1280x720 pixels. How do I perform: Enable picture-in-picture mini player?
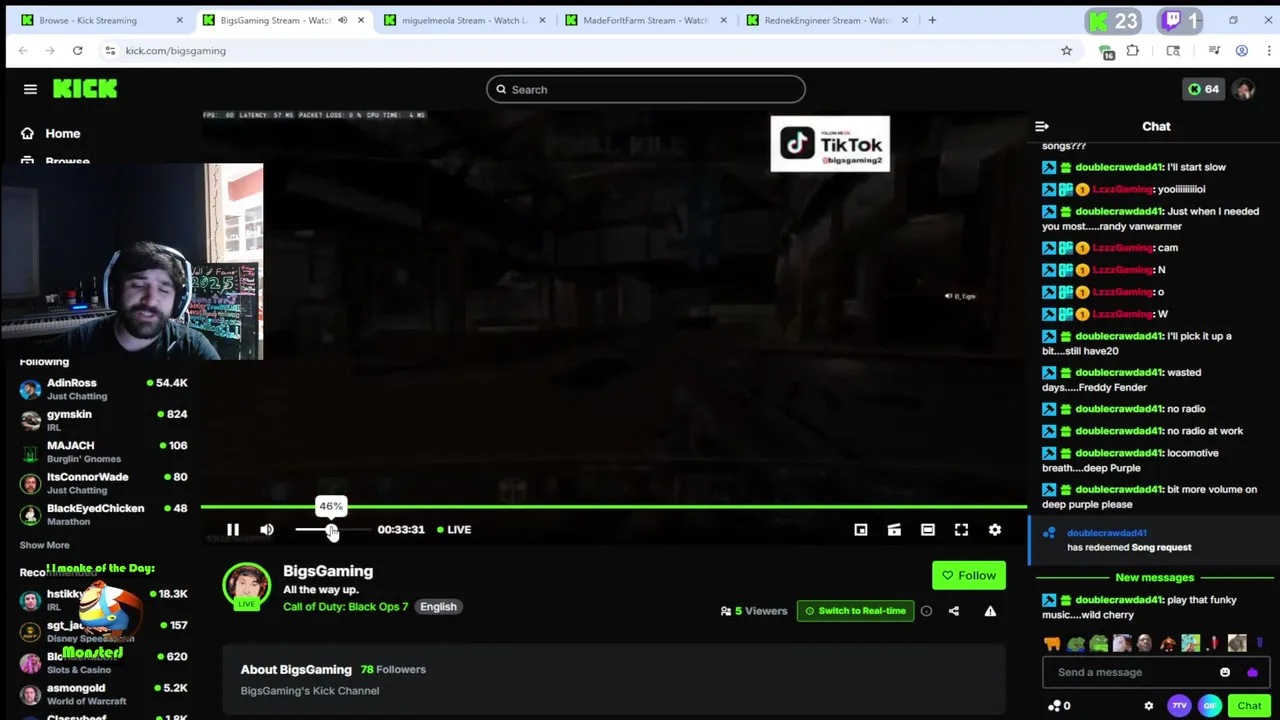click(x=860, y=529)
